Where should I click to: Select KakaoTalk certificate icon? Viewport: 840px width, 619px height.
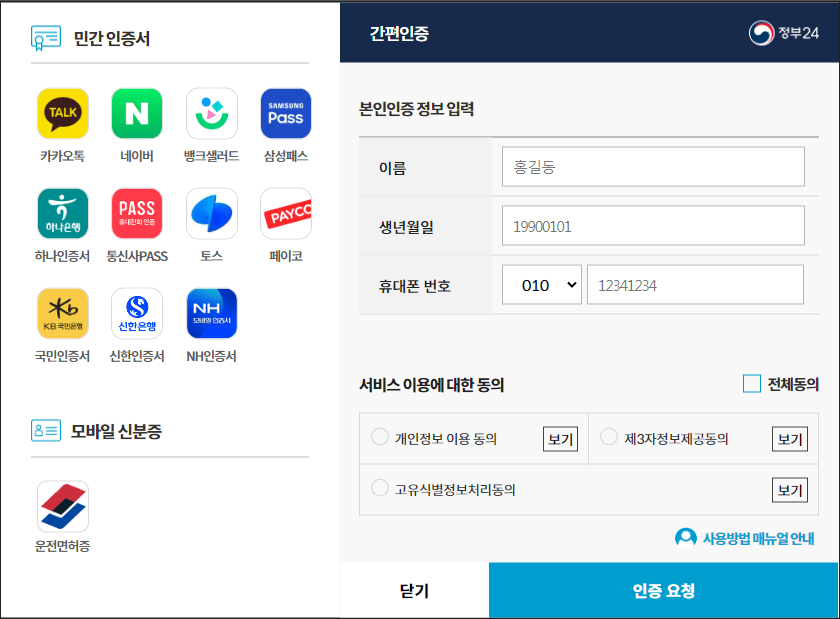(63, 114)
